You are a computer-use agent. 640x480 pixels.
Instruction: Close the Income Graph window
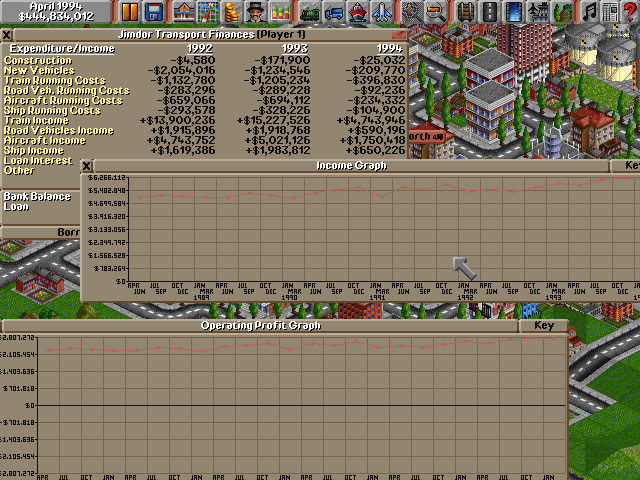(87, 166)
